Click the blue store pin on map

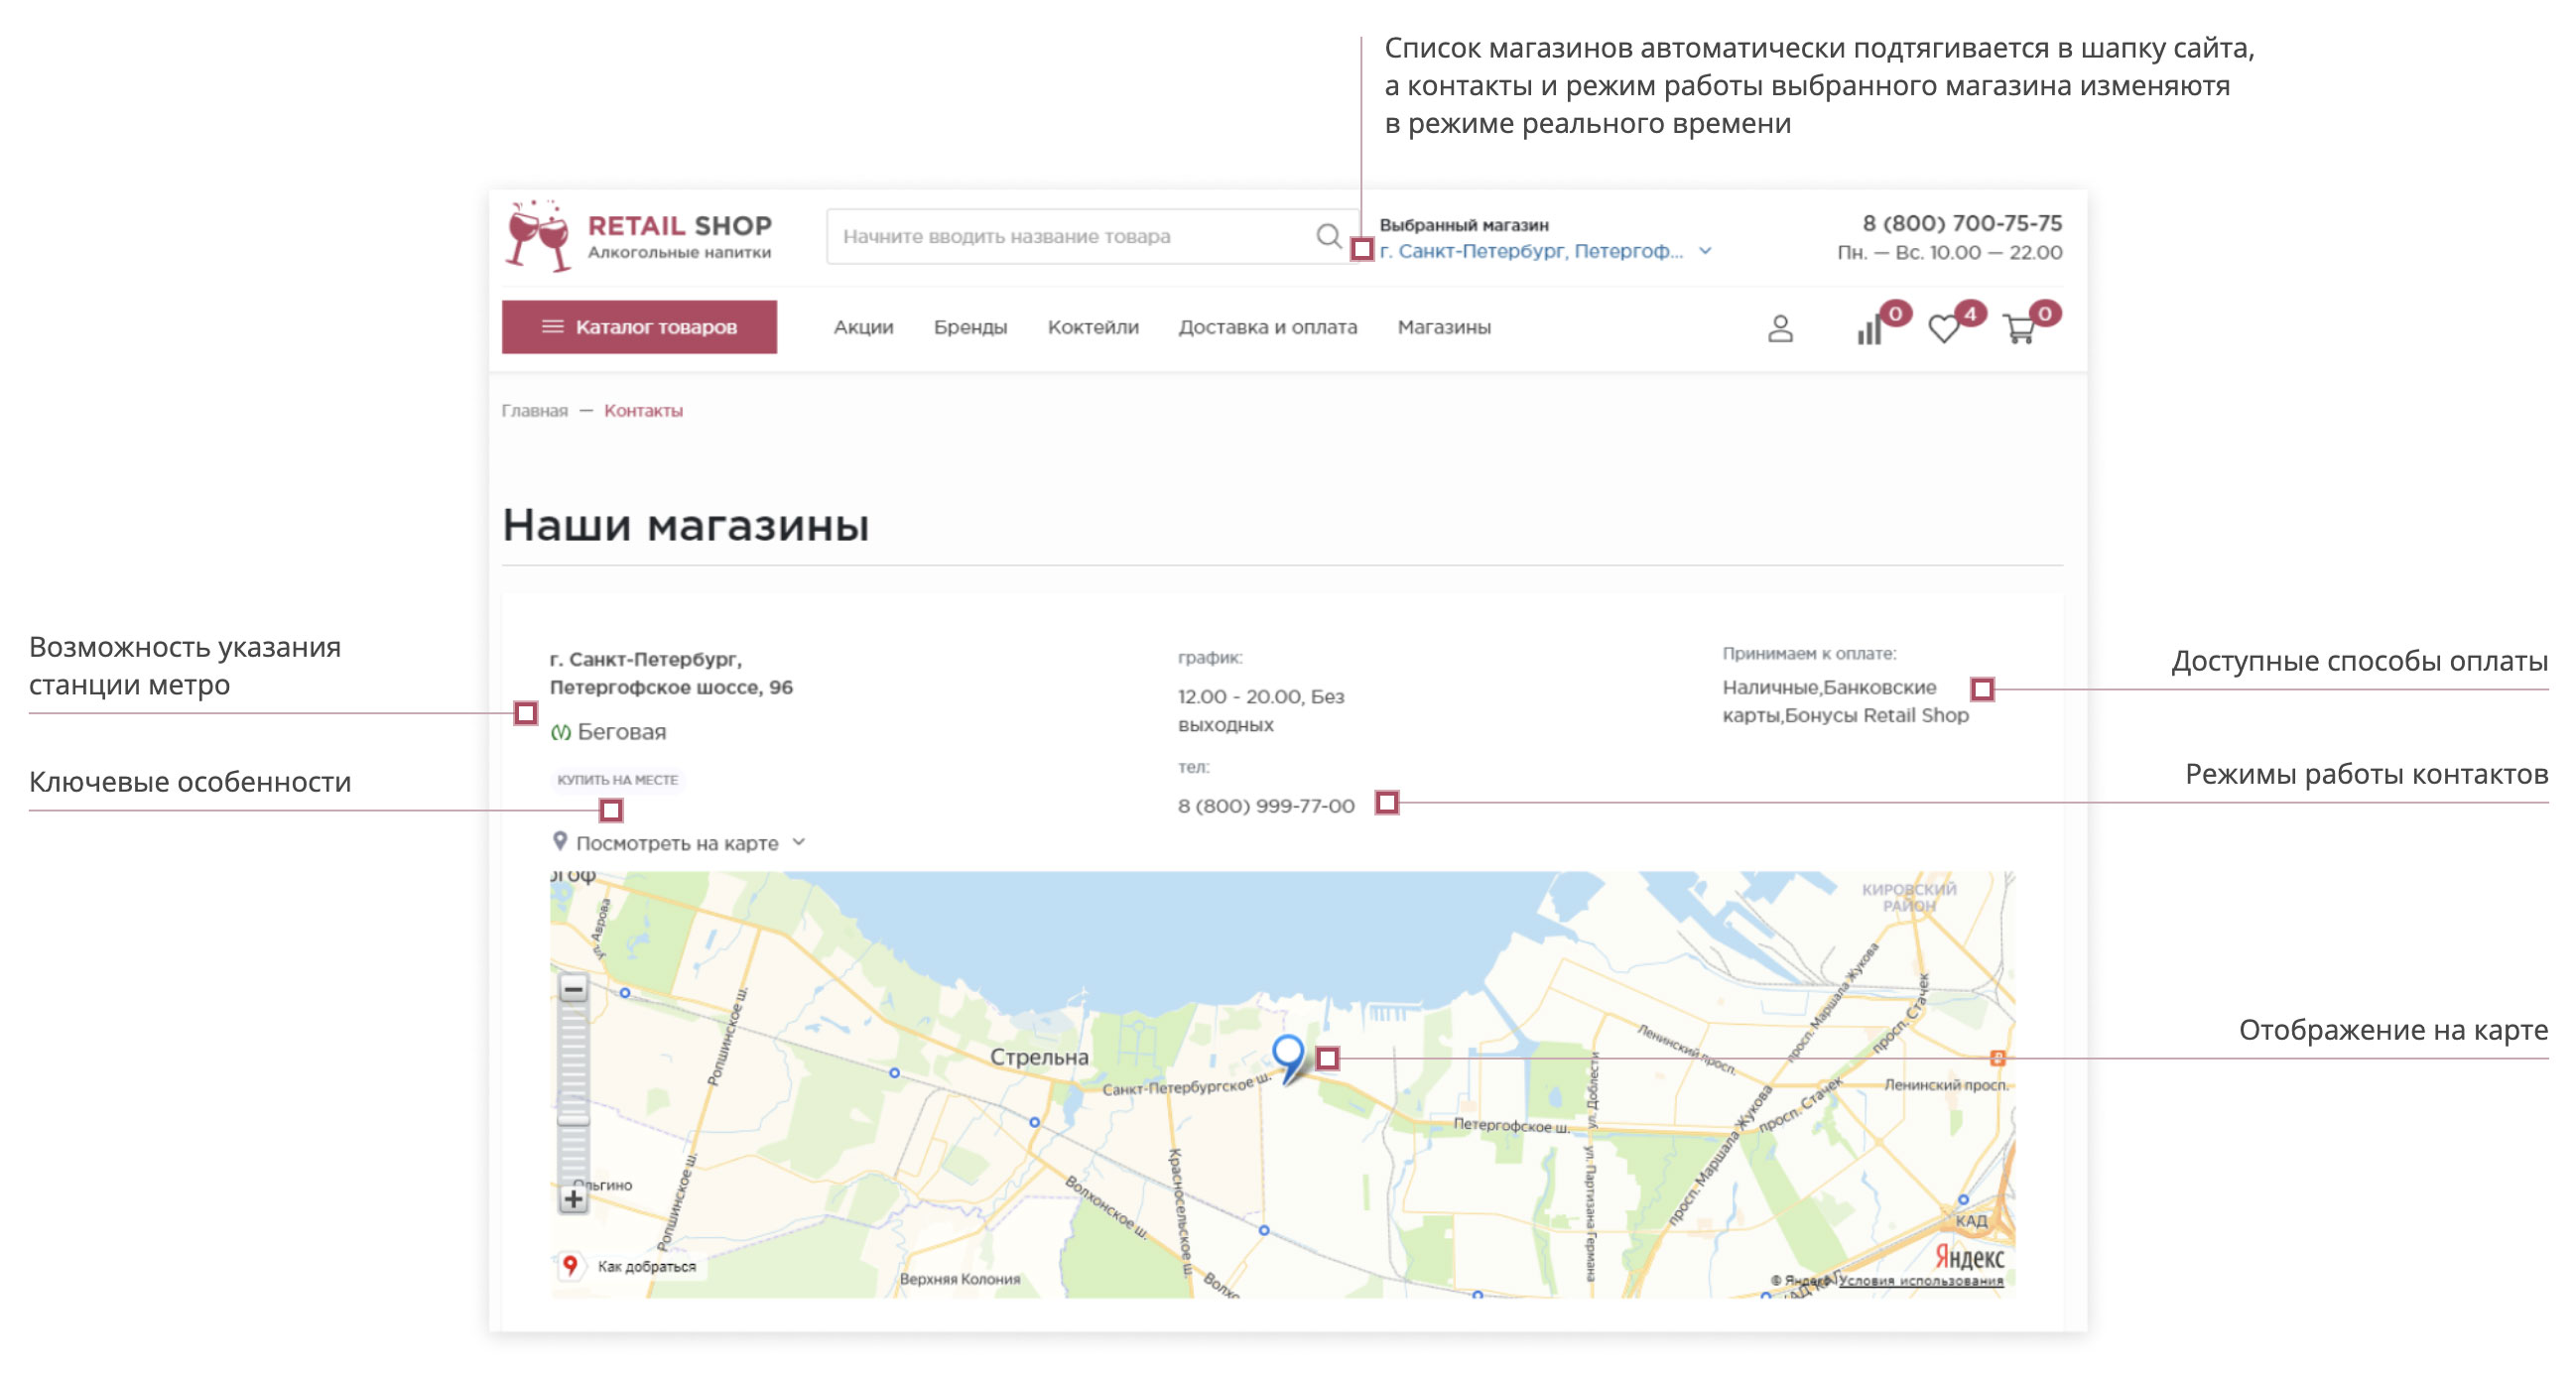(1288, 1053)
